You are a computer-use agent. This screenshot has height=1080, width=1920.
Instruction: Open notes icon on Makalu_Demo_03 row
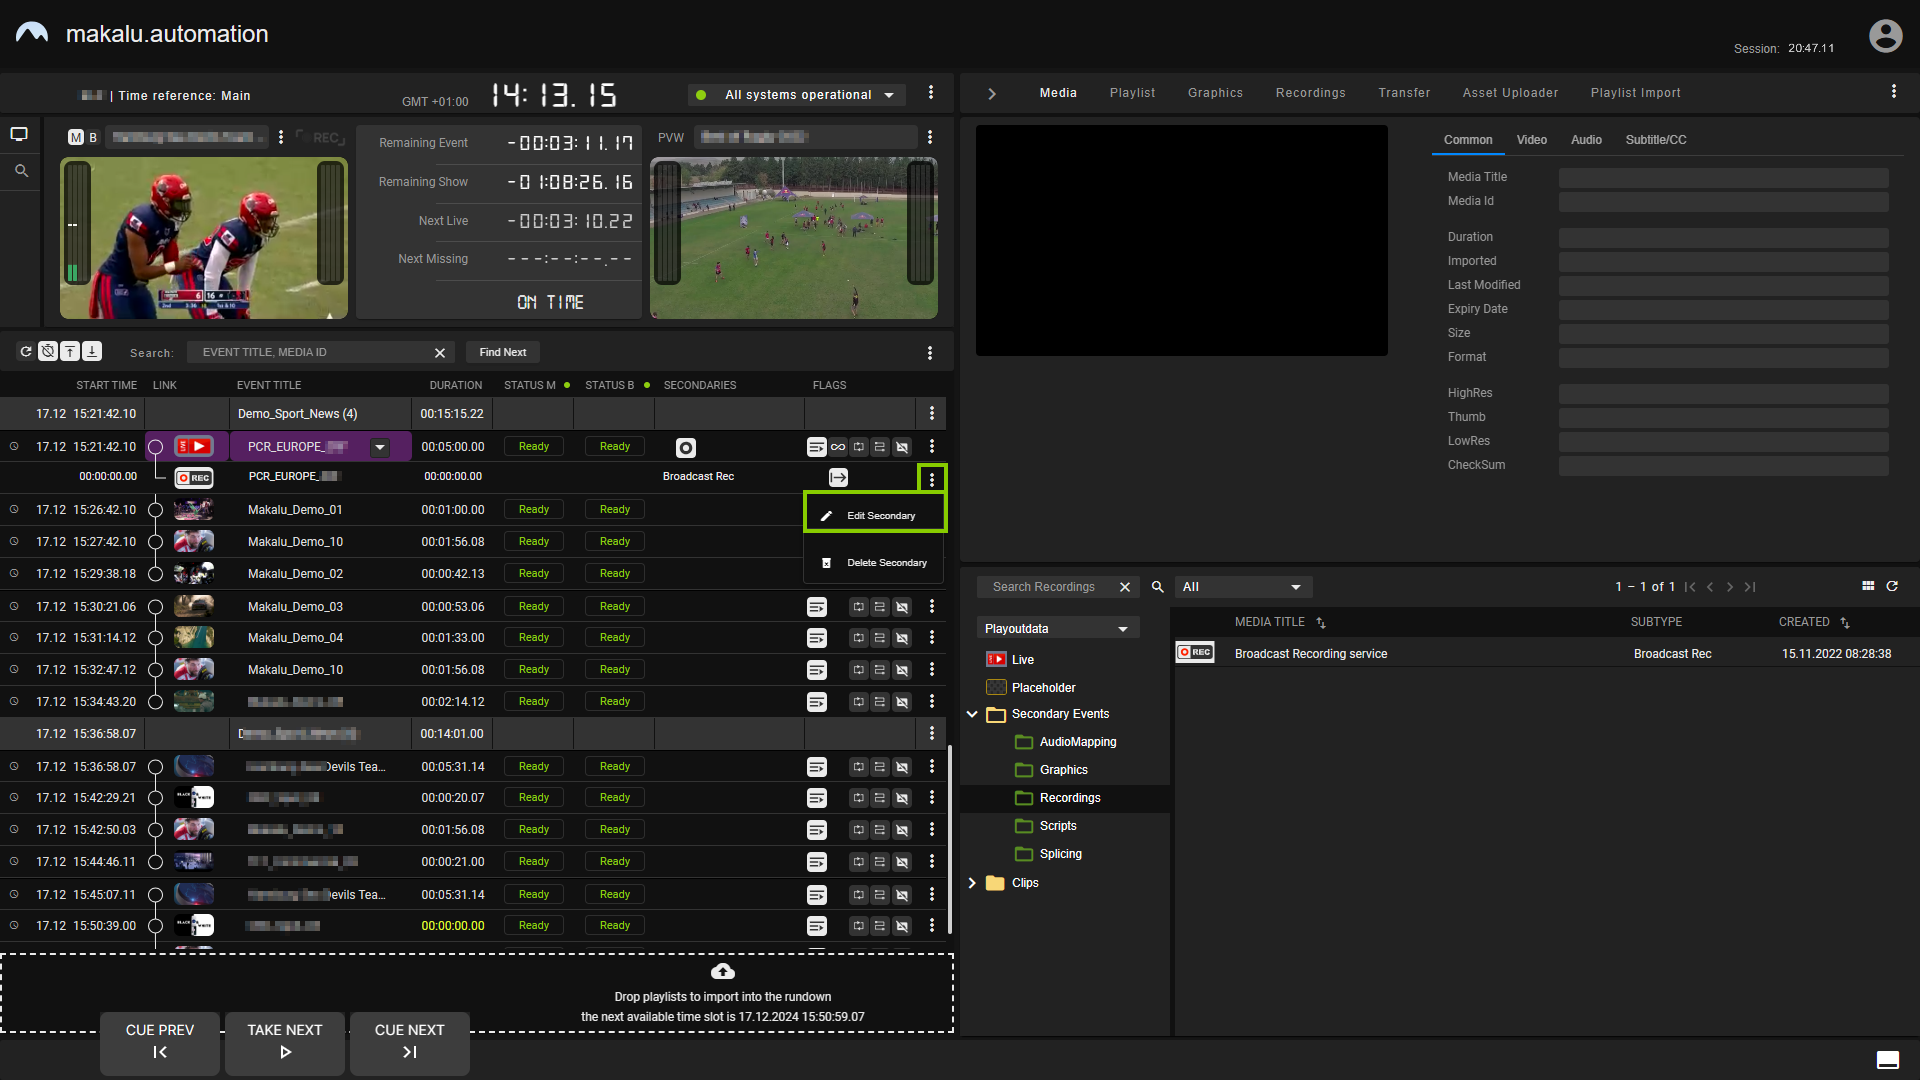coord(817,607)
